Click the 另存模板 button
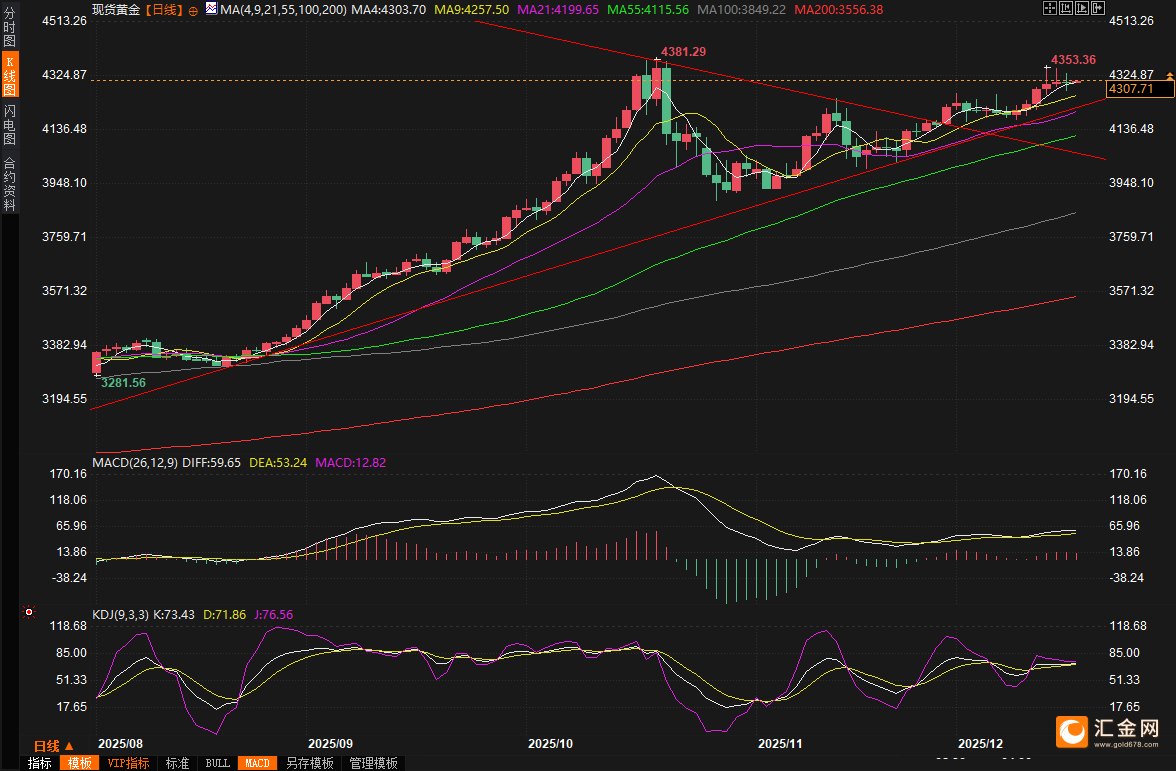 tap(310, 763)
